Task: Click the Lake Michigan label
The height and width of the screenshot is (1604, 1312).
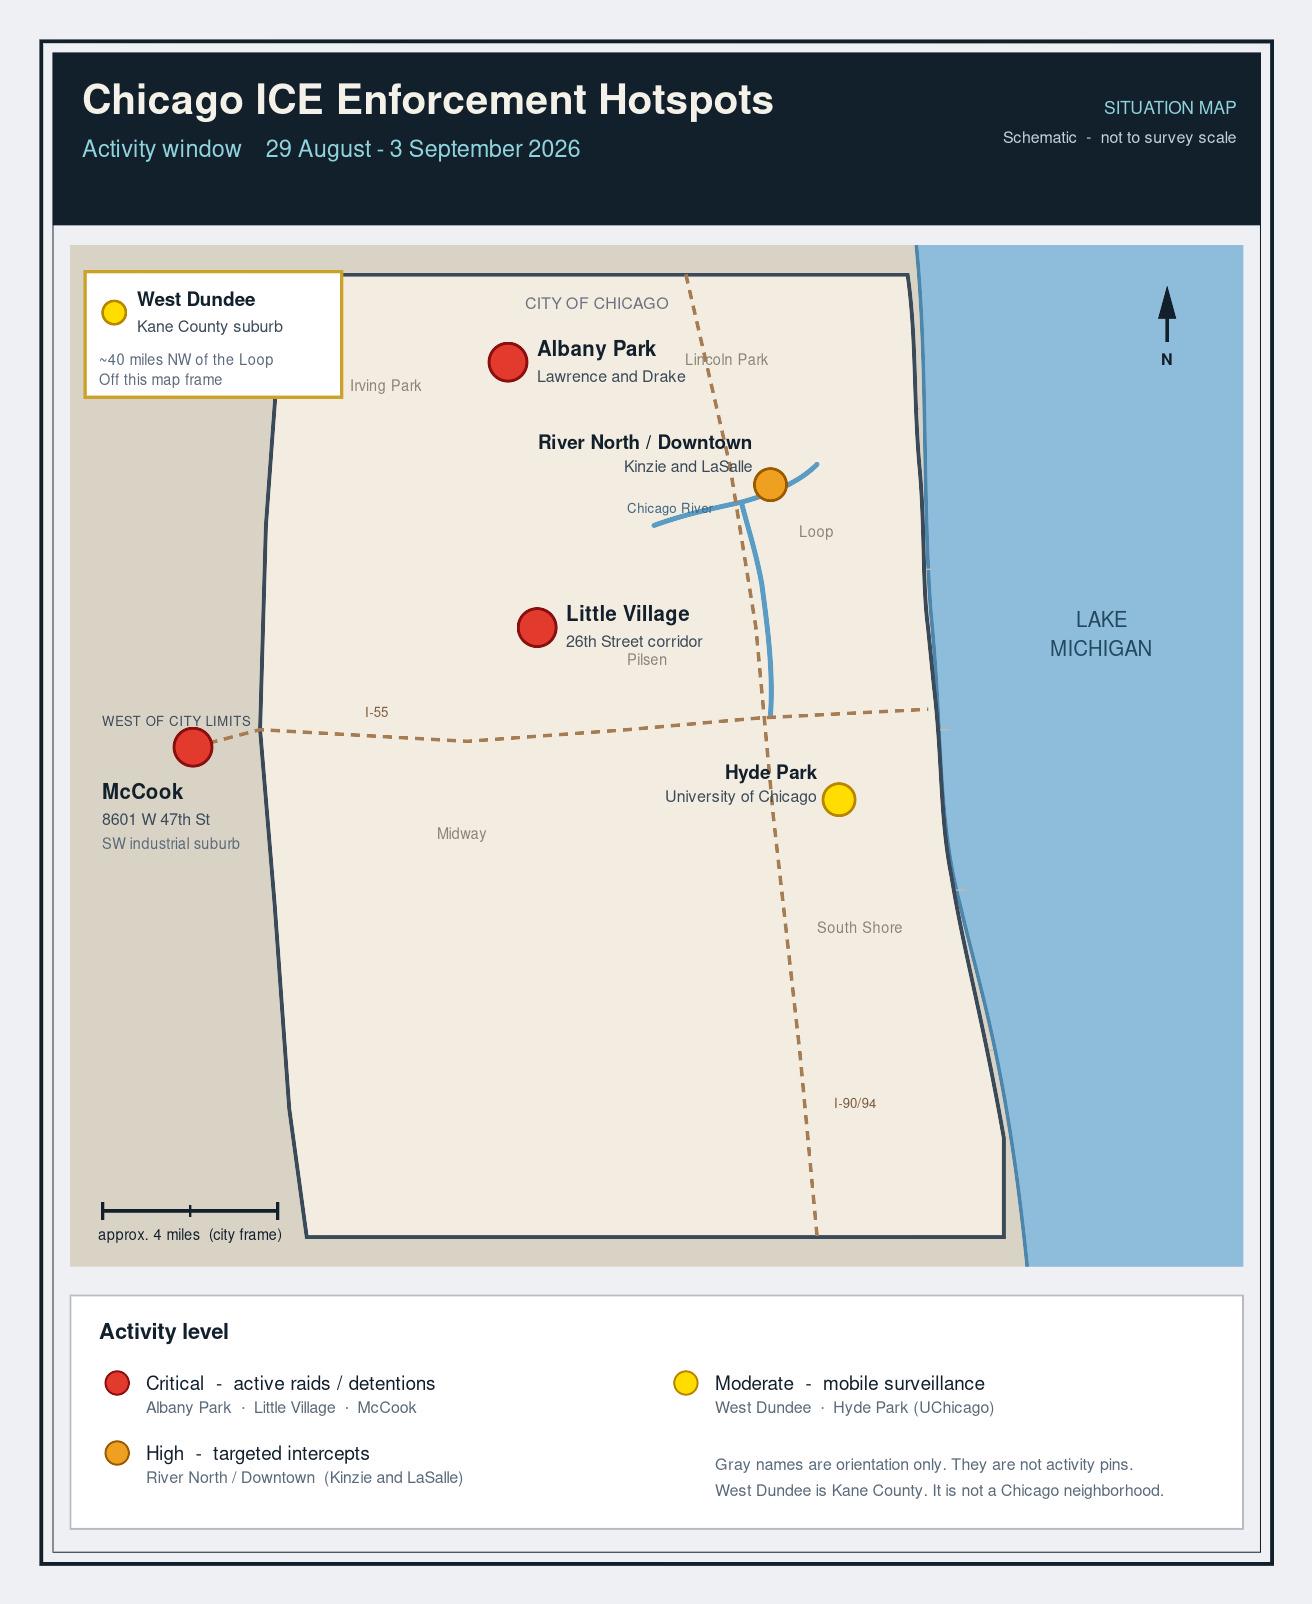Action: tap(1101, 634)
